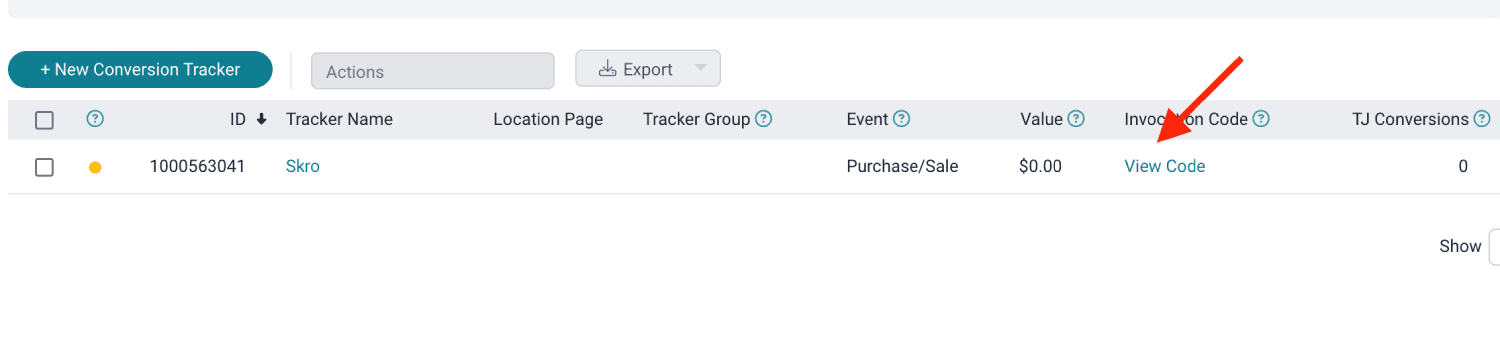Click help icon beside TJ Conversions
Viewport: 1500px width, 361px height.
coord(1481,119)
